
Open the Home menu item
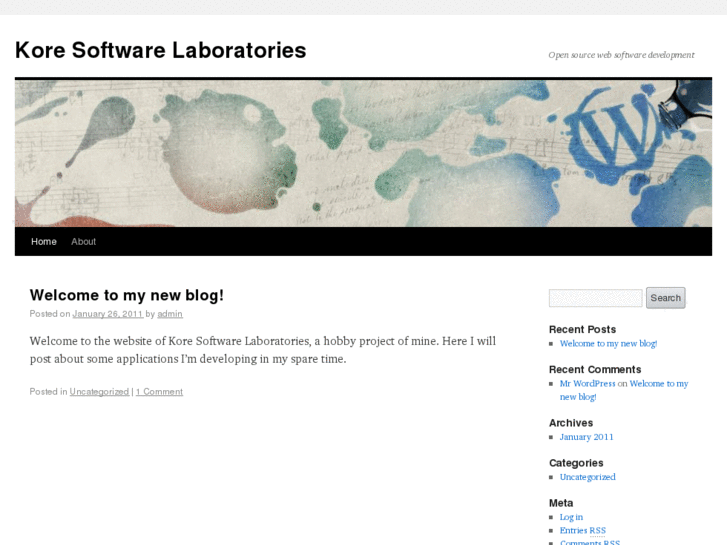pos(44,242)
